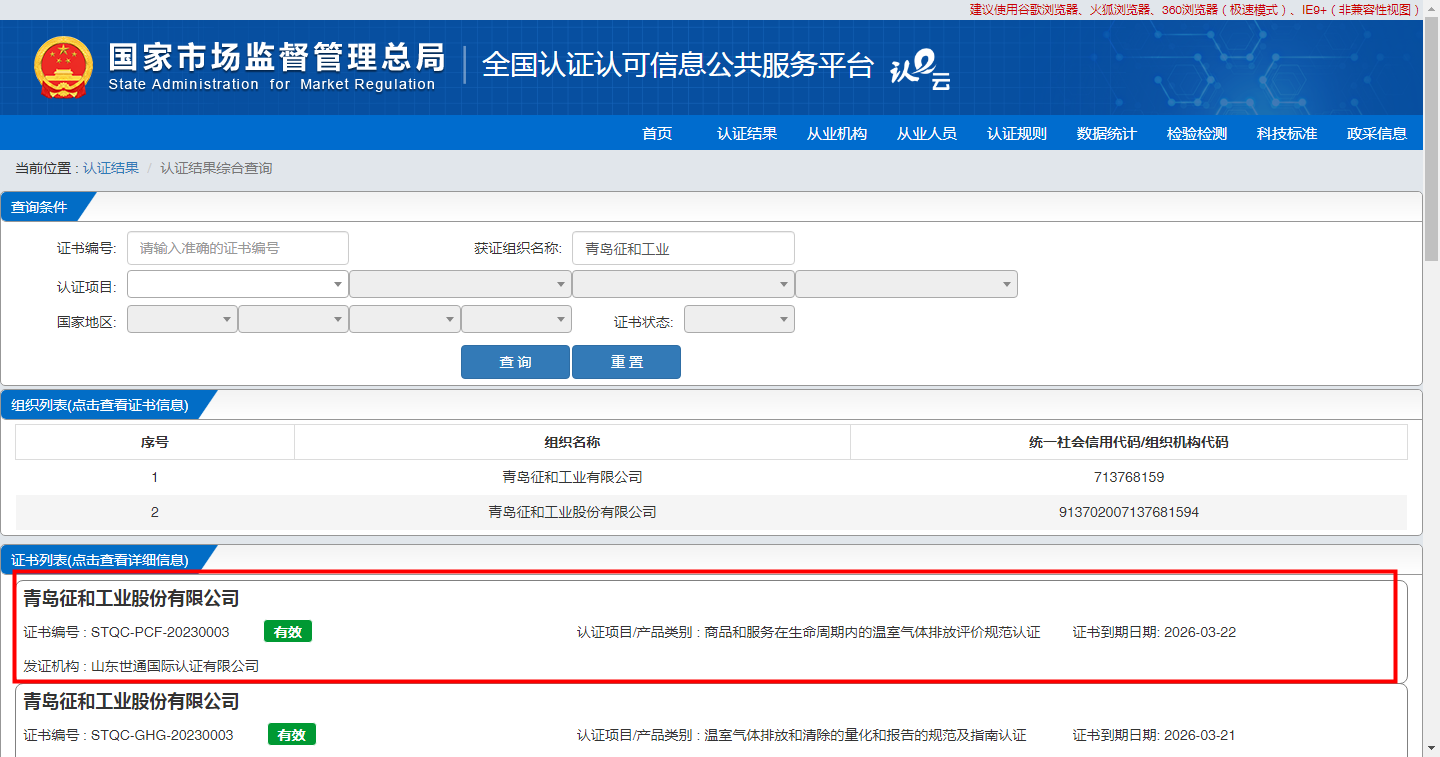Open certificate STQC-GHG-20230003 entry
Image resolution: width=1440 pixels, height=757 pixels.
(x=162, y=735)
